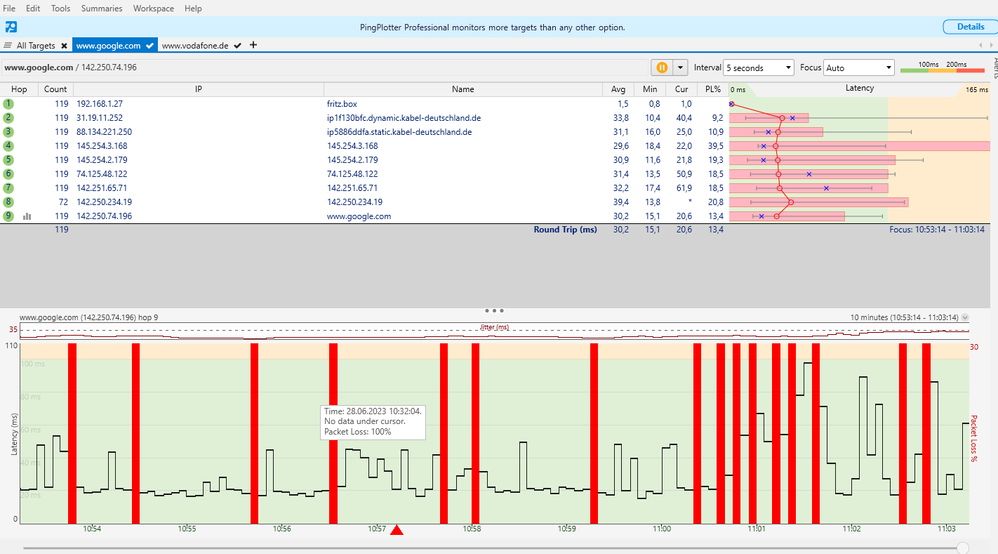Open the Workspace menu
The image size is (998, 554).
[153, 8]
